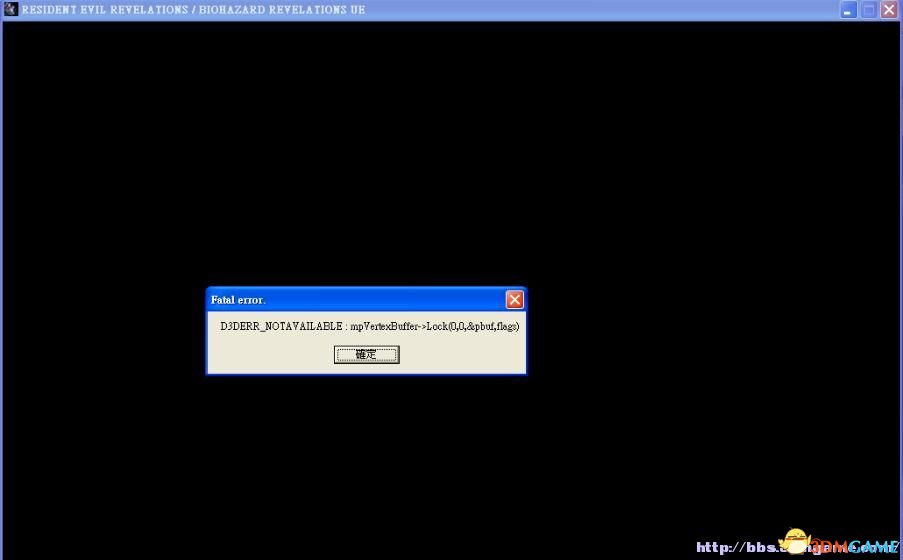Click the RESIDENT EVIL REVELATIONS window title text
Viewport: 903px width, 560px height.
pyautogui.click(x=194, y=10)
